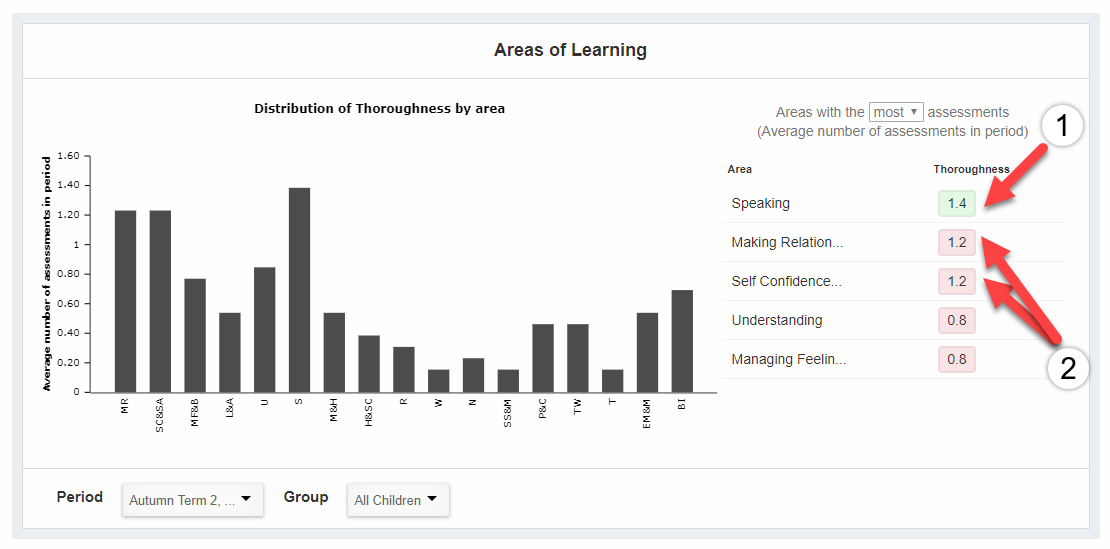Click the U bar in the chart
This screenshot has width=1110, height=549.
pyautogui.click(x=264, y=330)
